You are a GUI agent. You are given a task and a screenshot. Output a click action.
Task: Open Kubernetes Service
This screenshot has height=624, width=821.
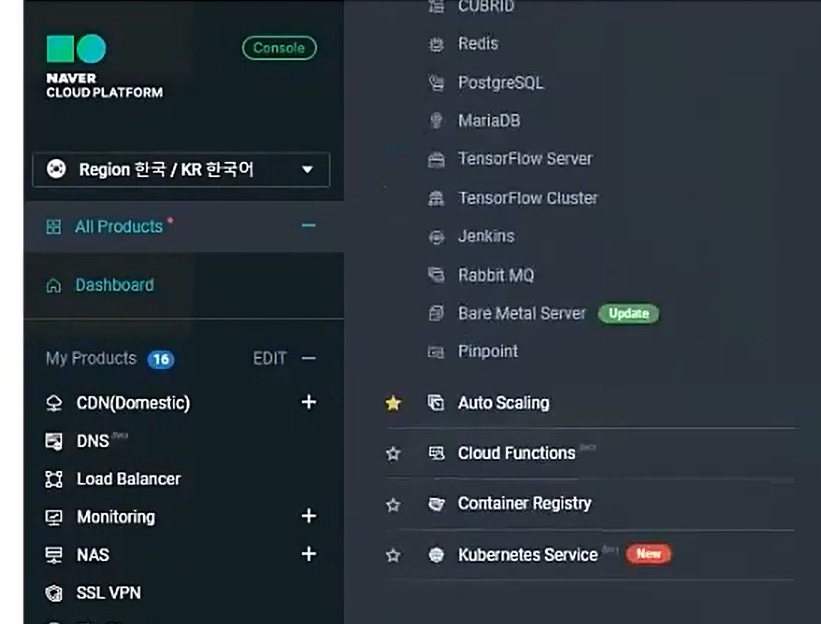(528, 554)
